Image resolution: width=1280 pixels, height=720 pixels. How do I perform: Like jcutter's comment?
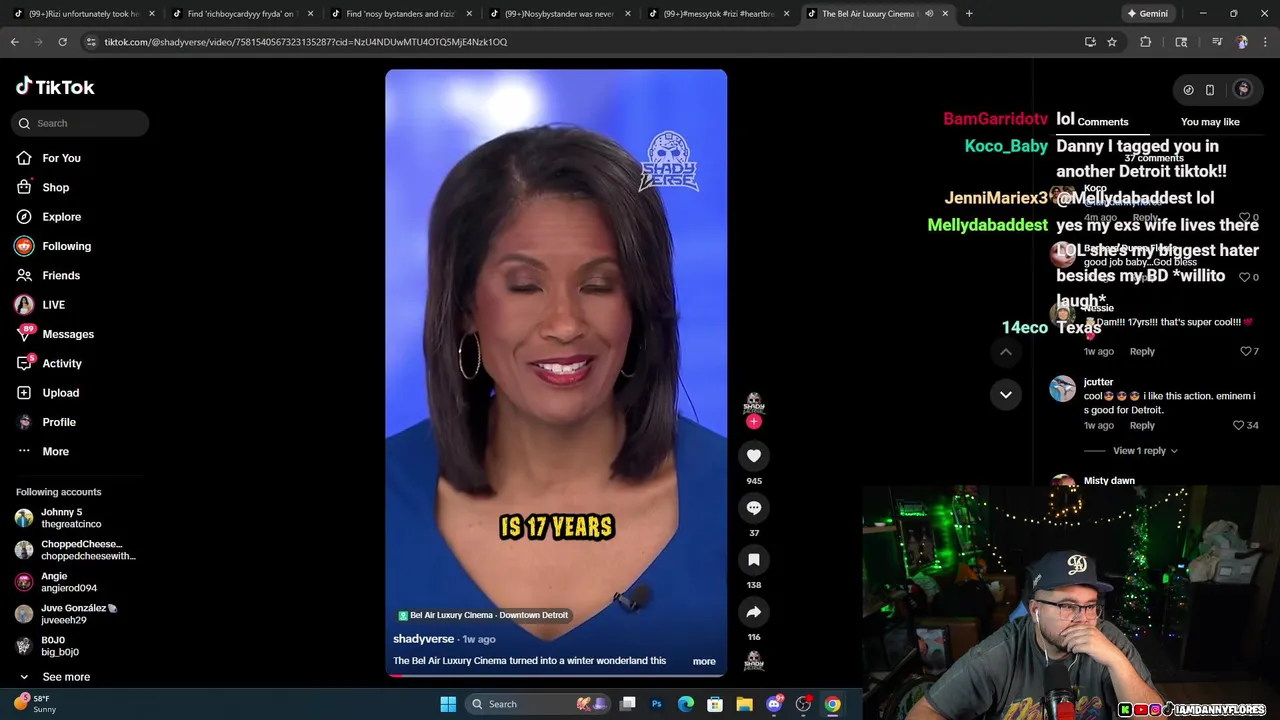(1239, 426)
